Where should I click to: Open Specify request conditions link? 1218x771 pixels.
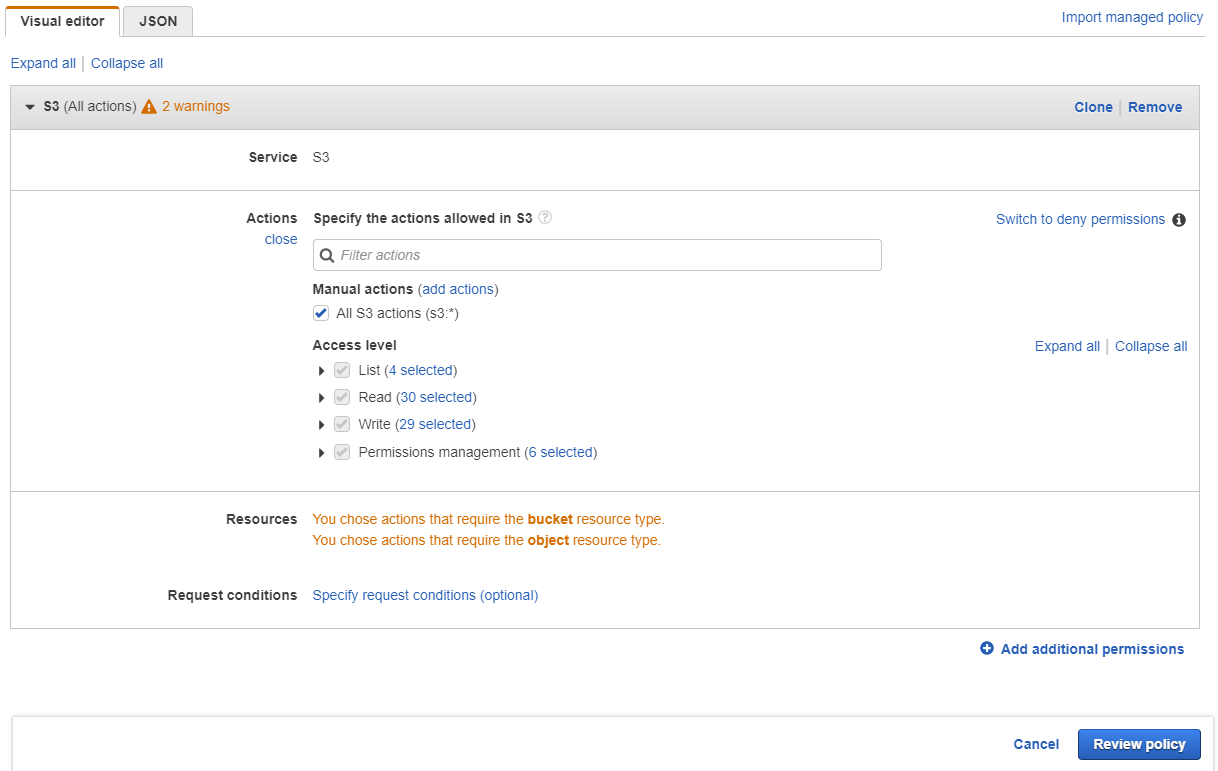pos(425,595)
